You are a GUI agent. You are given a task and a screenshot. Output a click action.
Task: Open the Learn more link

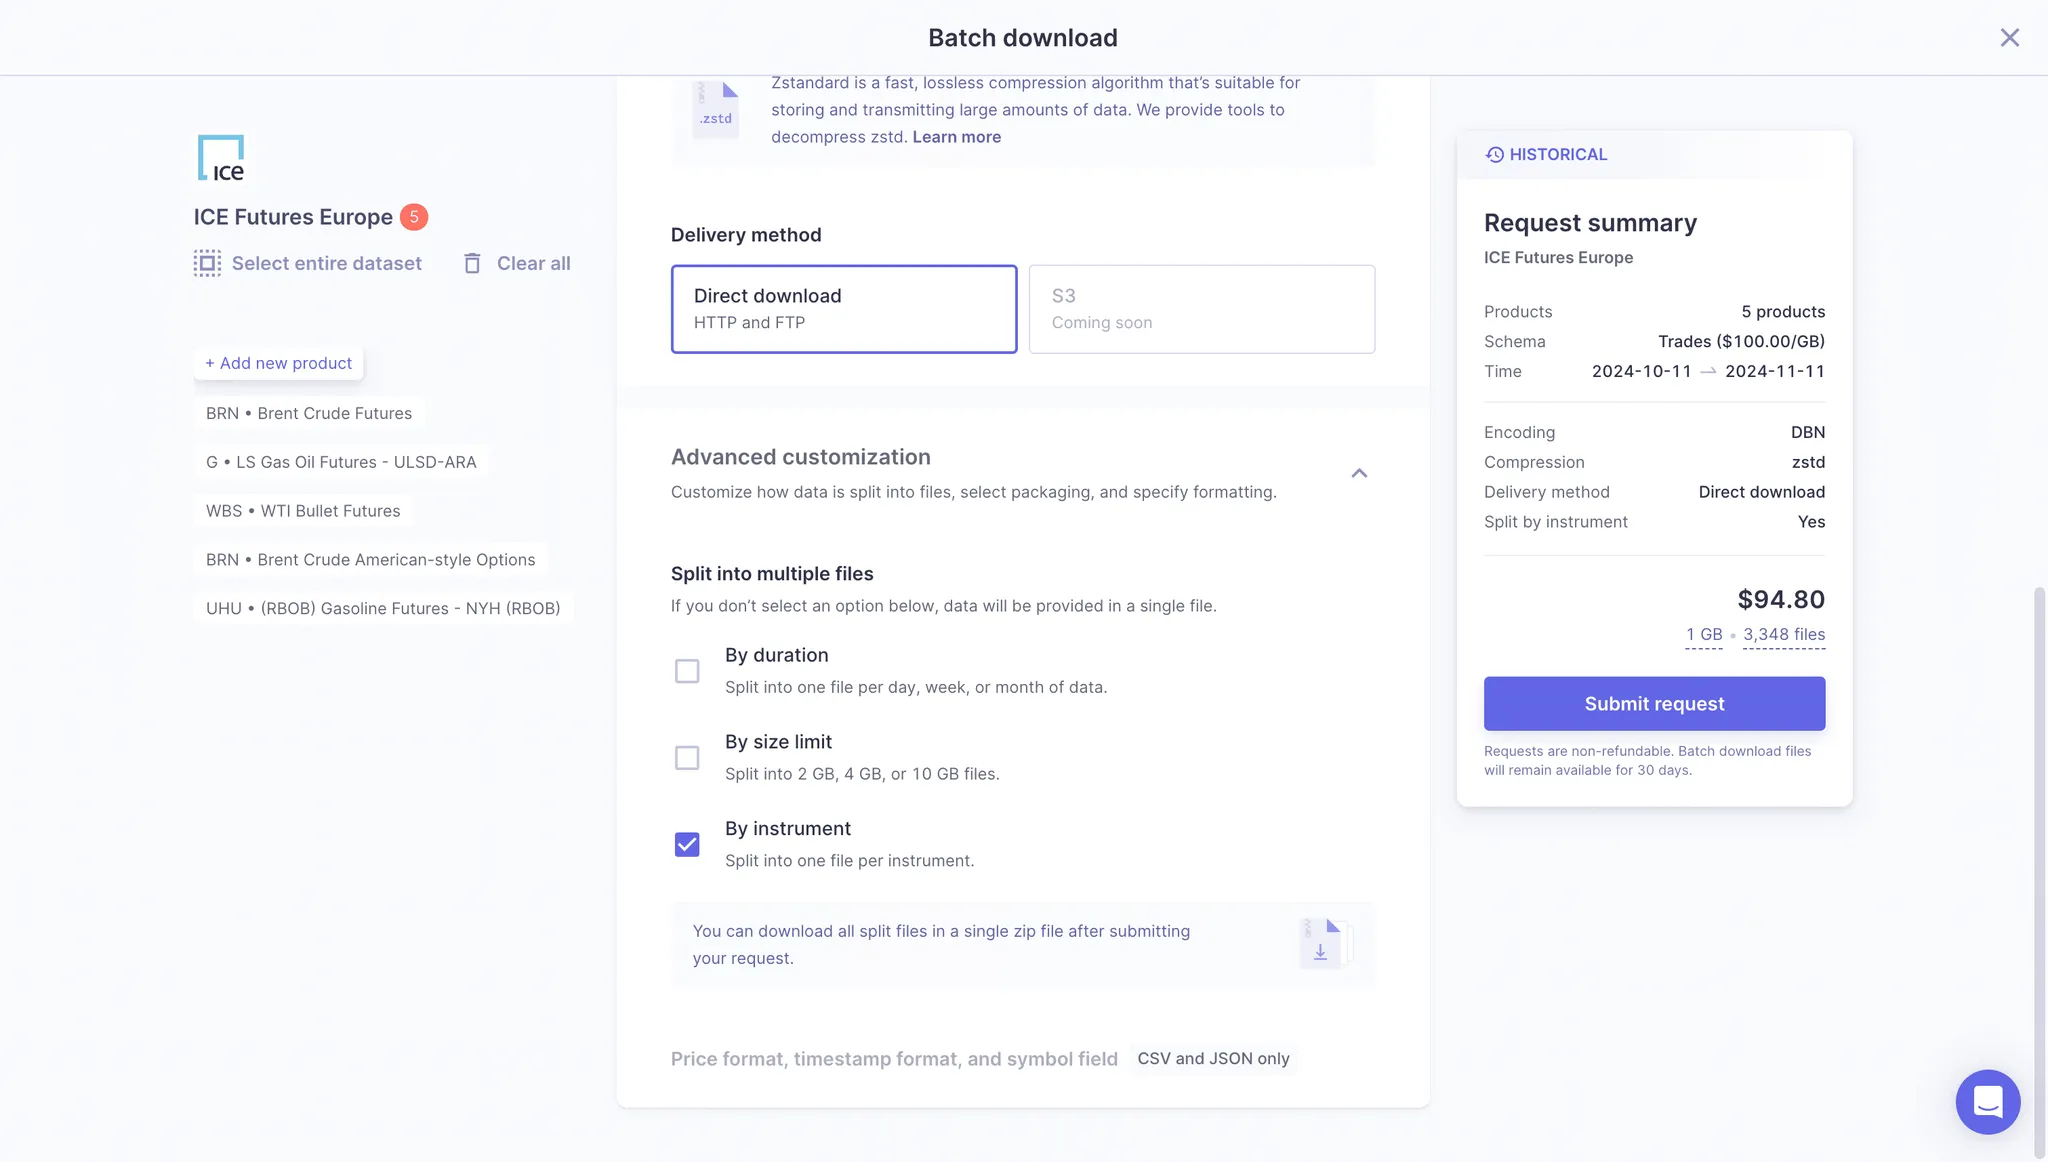click(x=956, y=137)
